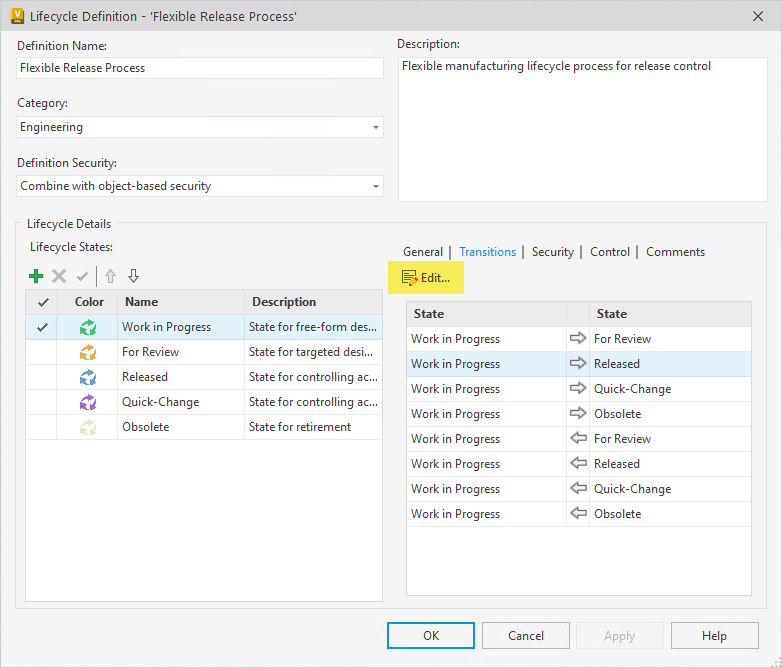The image size is (782, 668).
Task: Click the Definition Name input field
Action: click(200, 68)
